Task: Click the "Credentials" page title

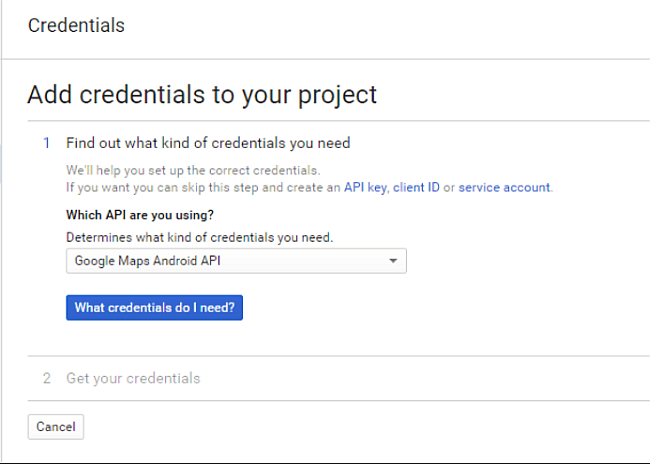Action: pos(76,26)
